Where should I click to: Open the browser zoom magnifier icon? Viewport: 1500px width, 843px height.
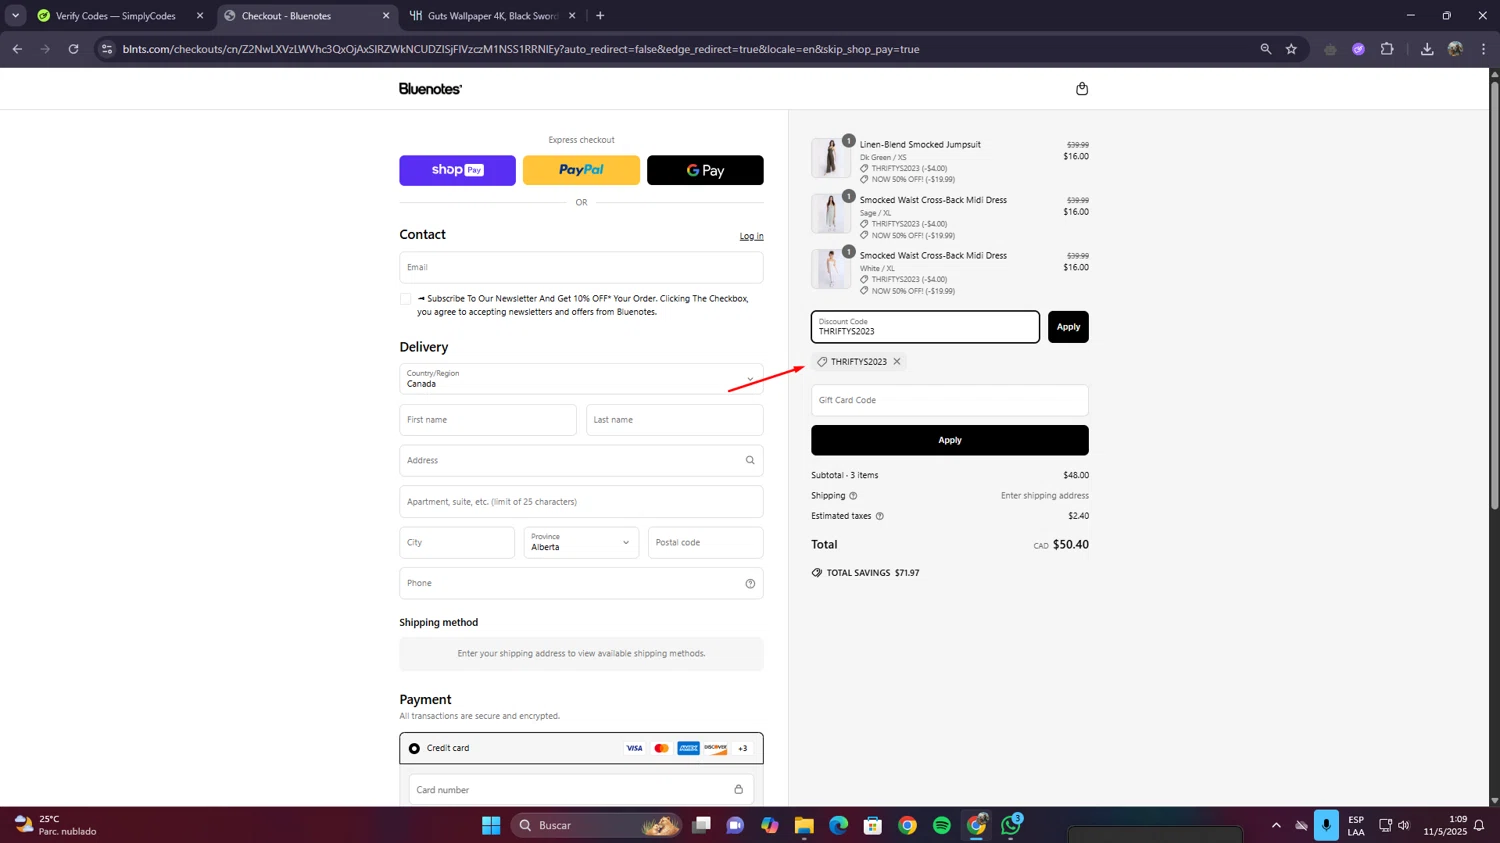coord(1265,49)
